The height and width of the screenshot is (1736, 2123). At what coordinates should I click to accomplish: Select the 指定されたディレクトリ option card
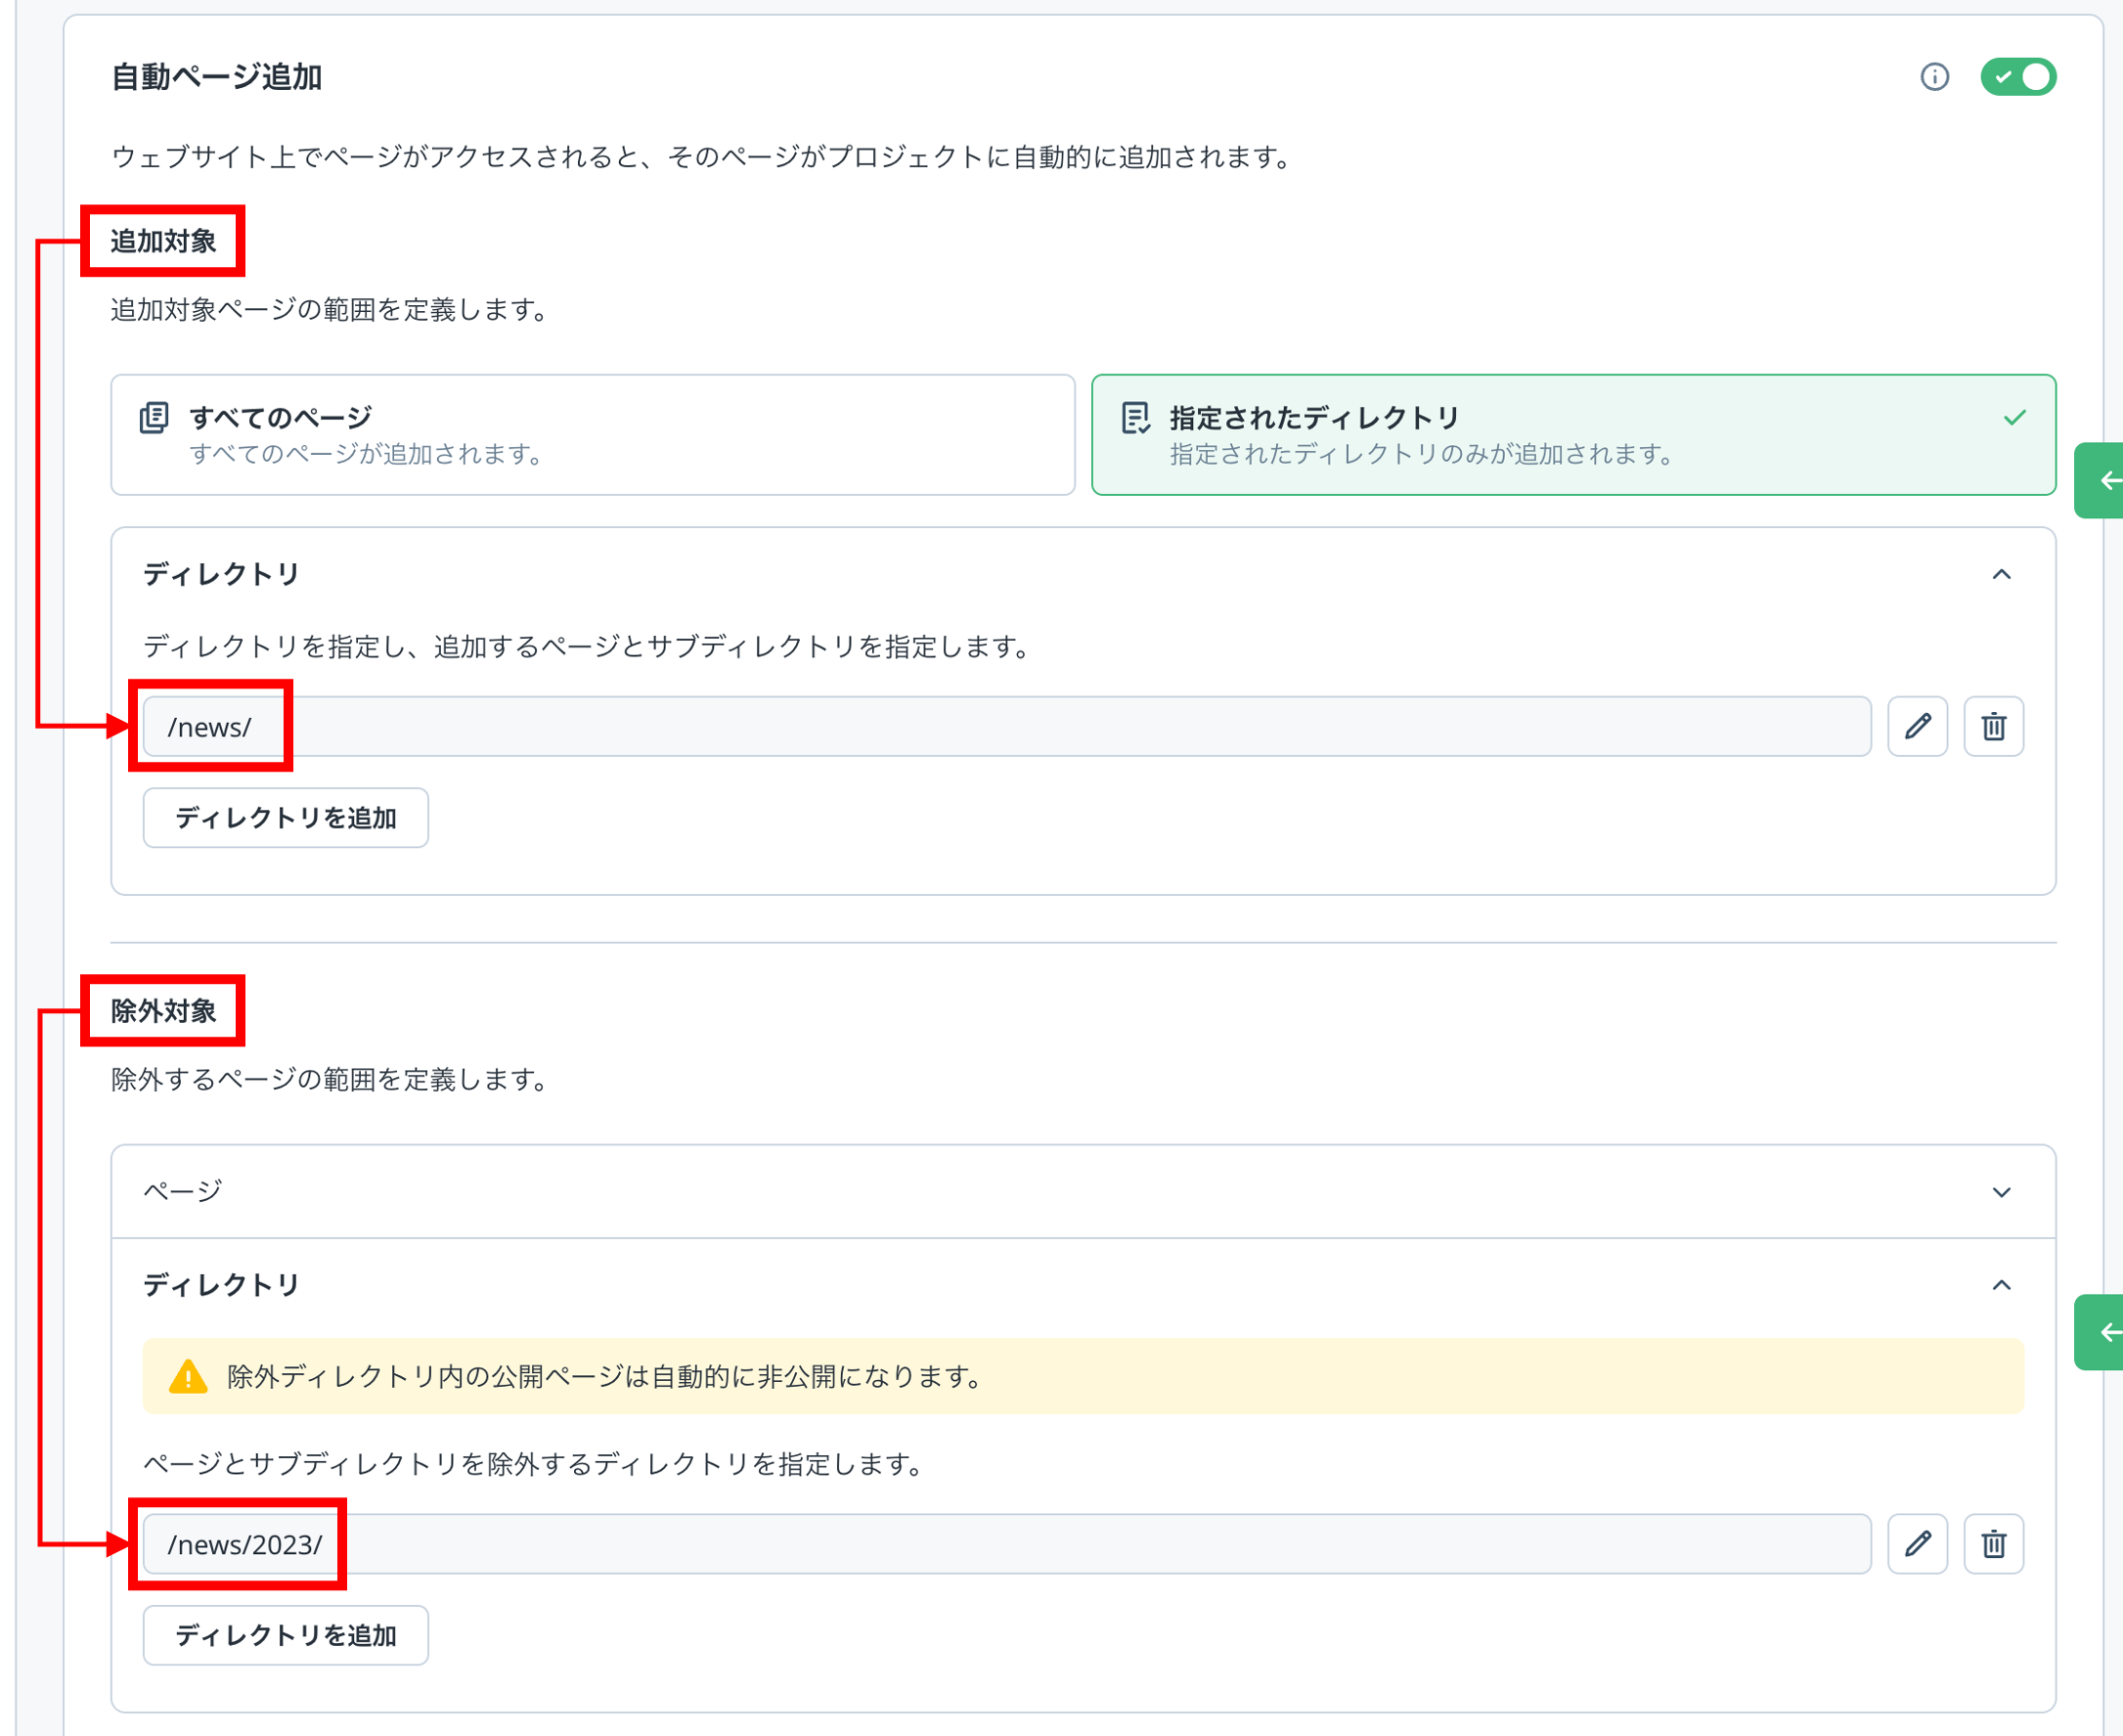[1572, 435]
